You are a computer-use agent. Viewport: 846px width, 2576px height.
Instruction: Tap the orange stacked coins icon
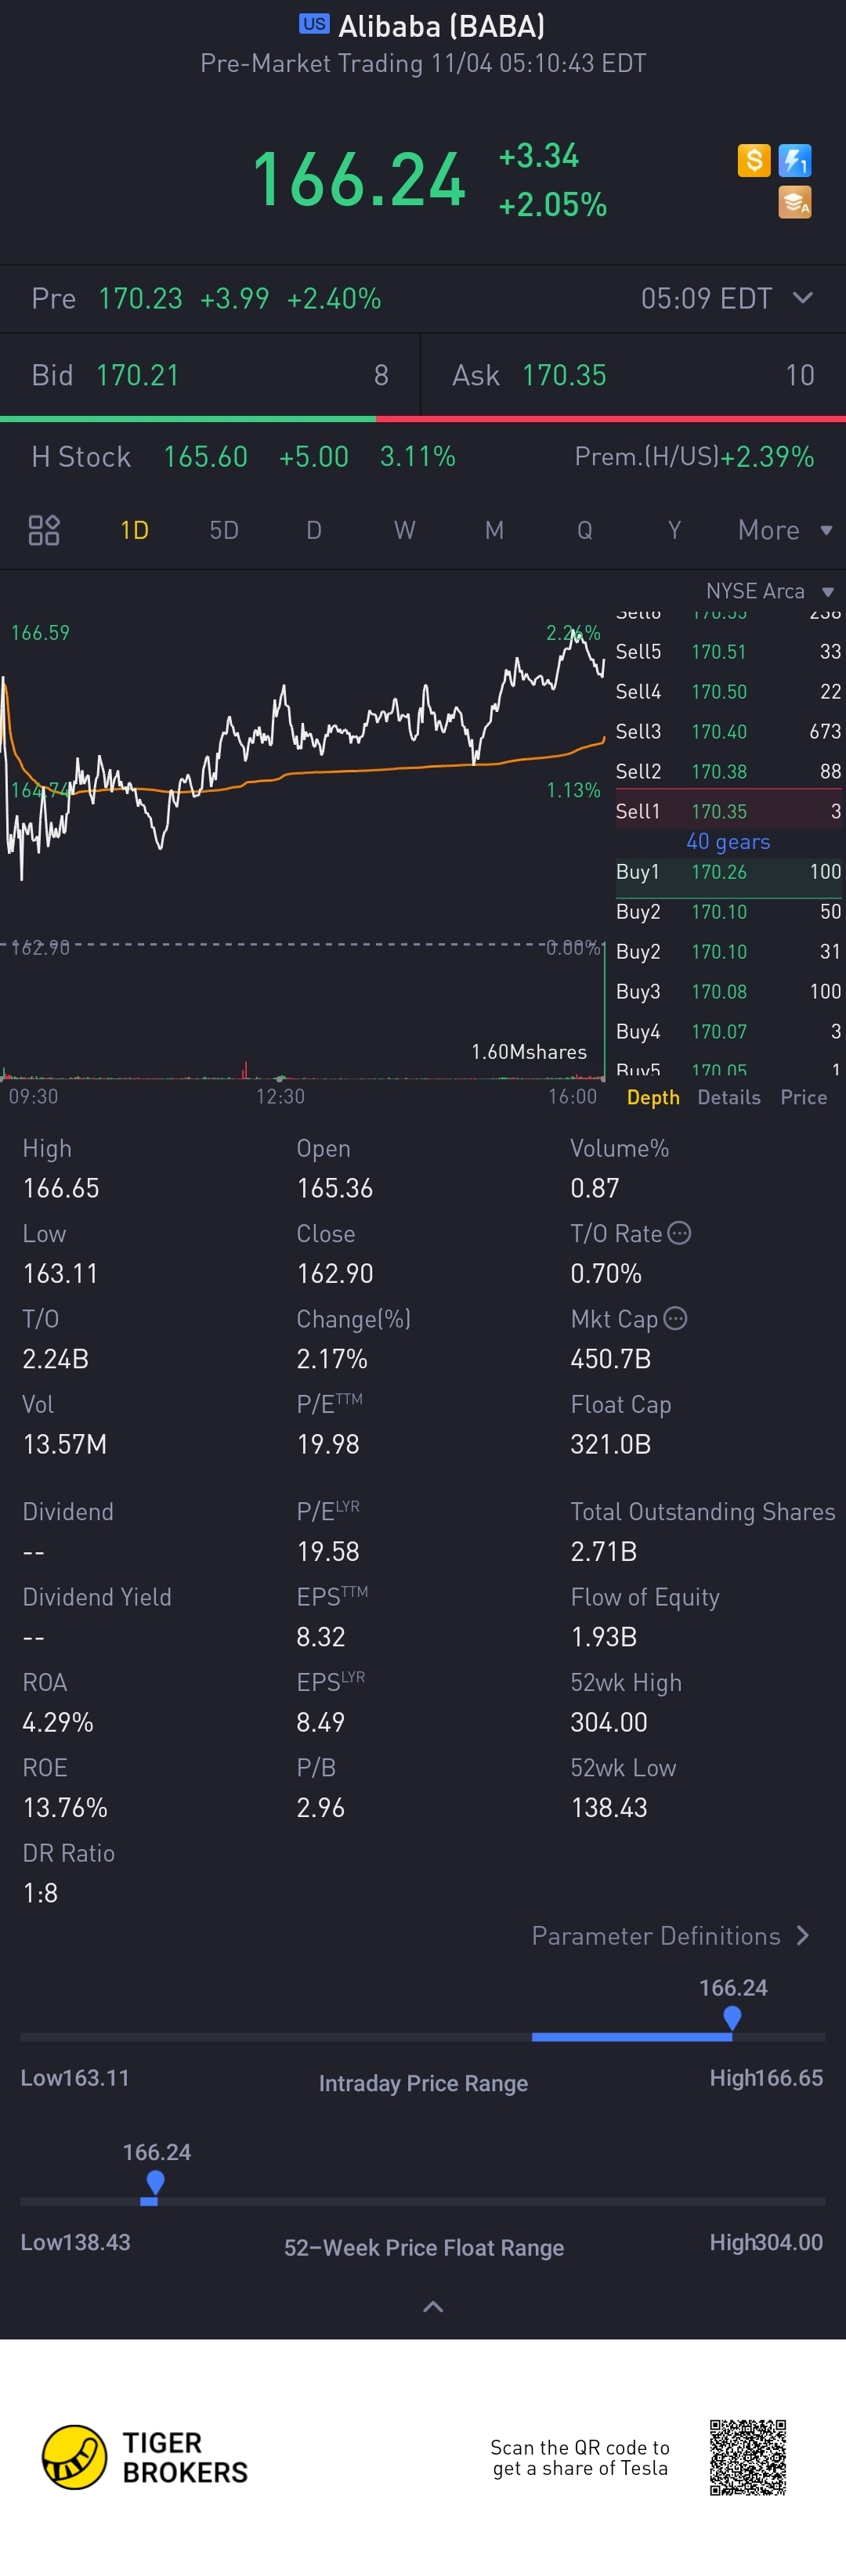(795, 203)
